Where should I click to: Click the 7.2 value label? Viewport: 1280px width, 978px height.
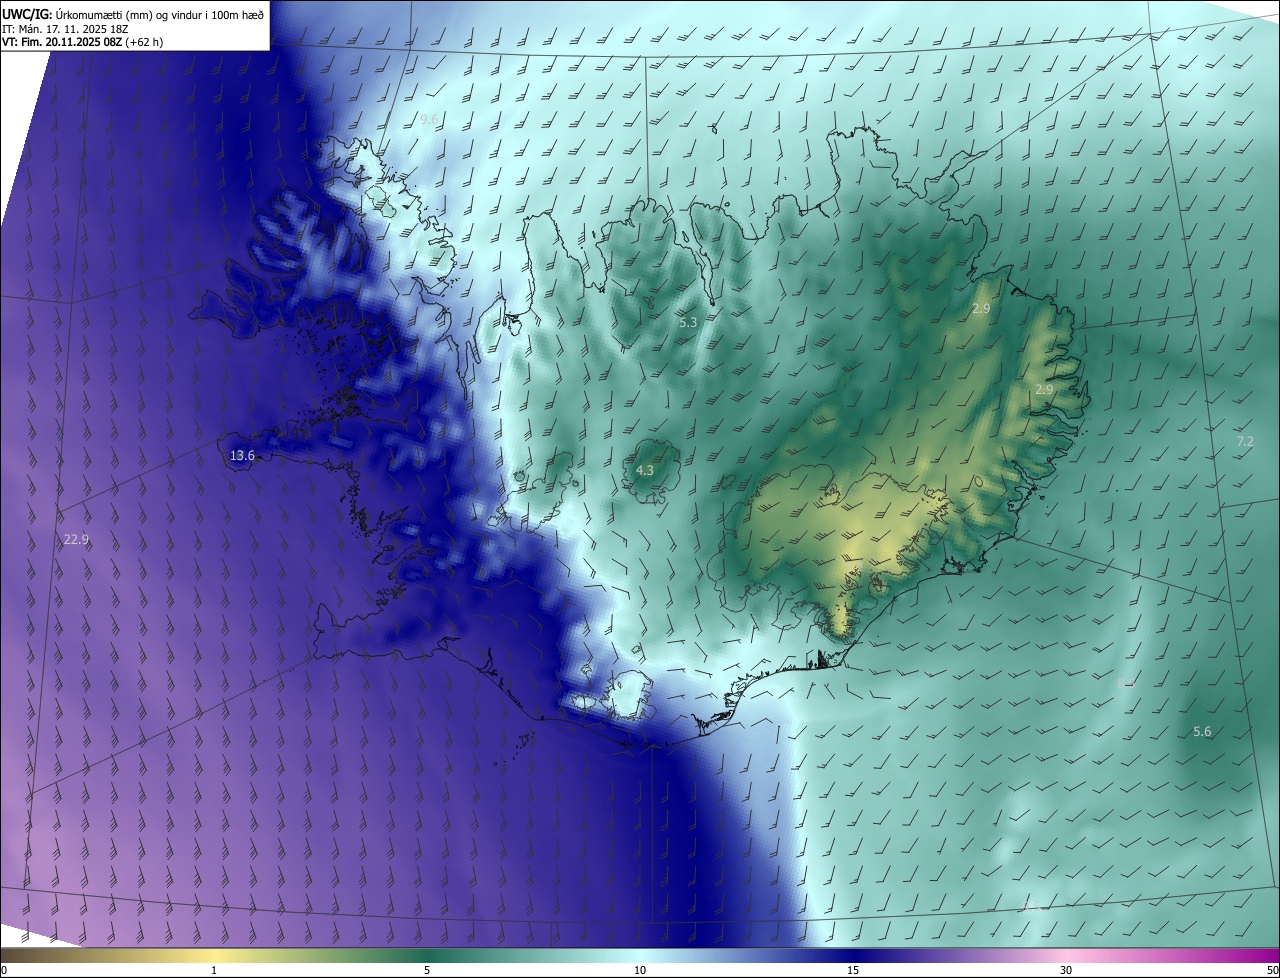click(1245, 441)
